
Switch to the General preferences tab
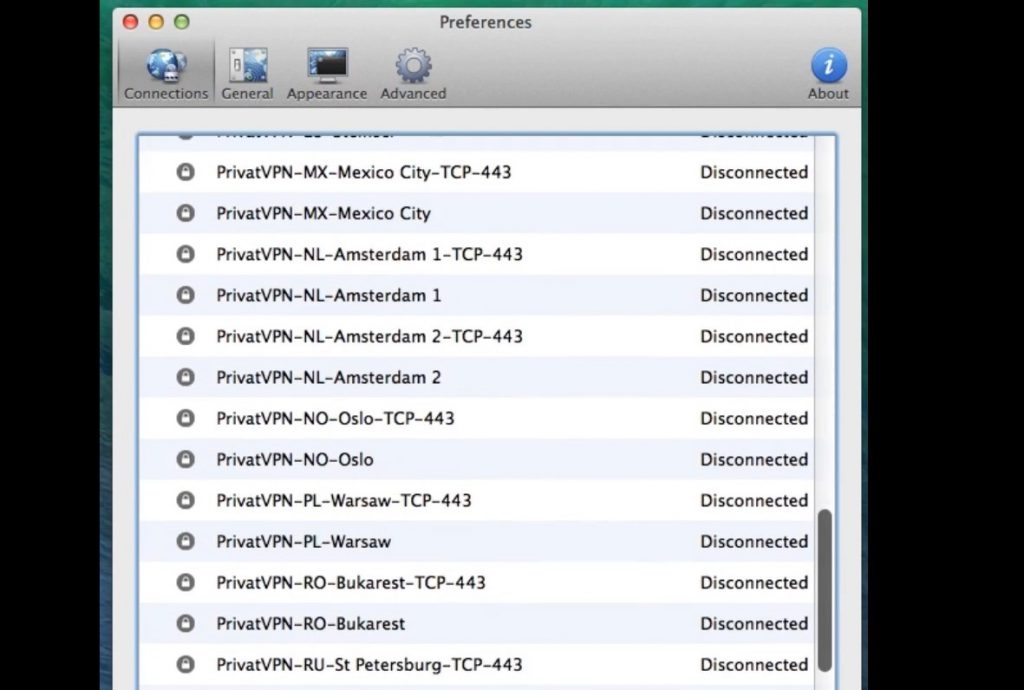(247, 73)
